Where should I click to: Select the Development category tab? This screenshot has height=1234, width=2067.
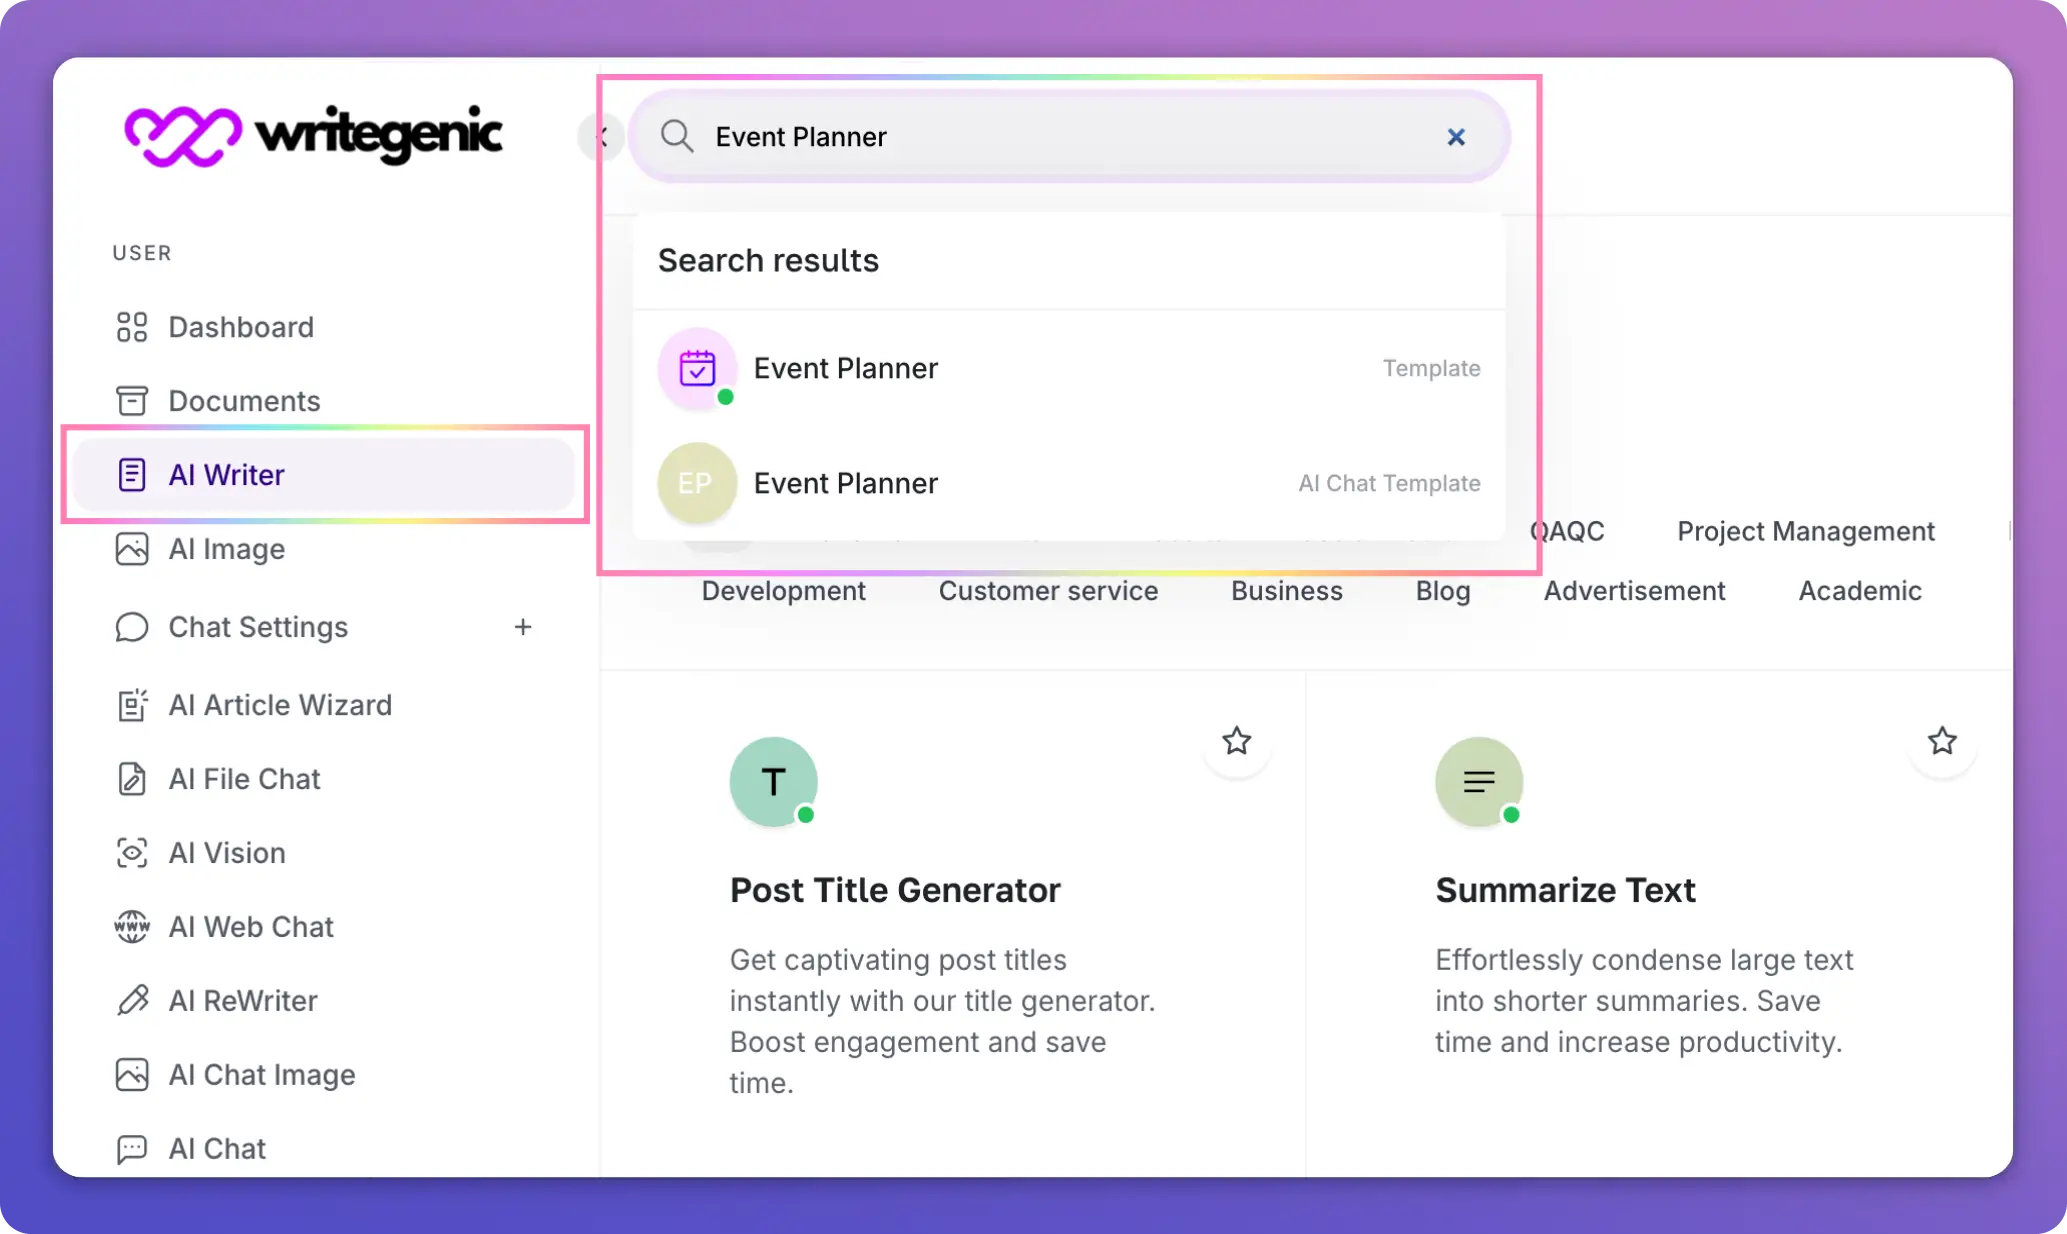pyautogui.click(x=783, y=591)
